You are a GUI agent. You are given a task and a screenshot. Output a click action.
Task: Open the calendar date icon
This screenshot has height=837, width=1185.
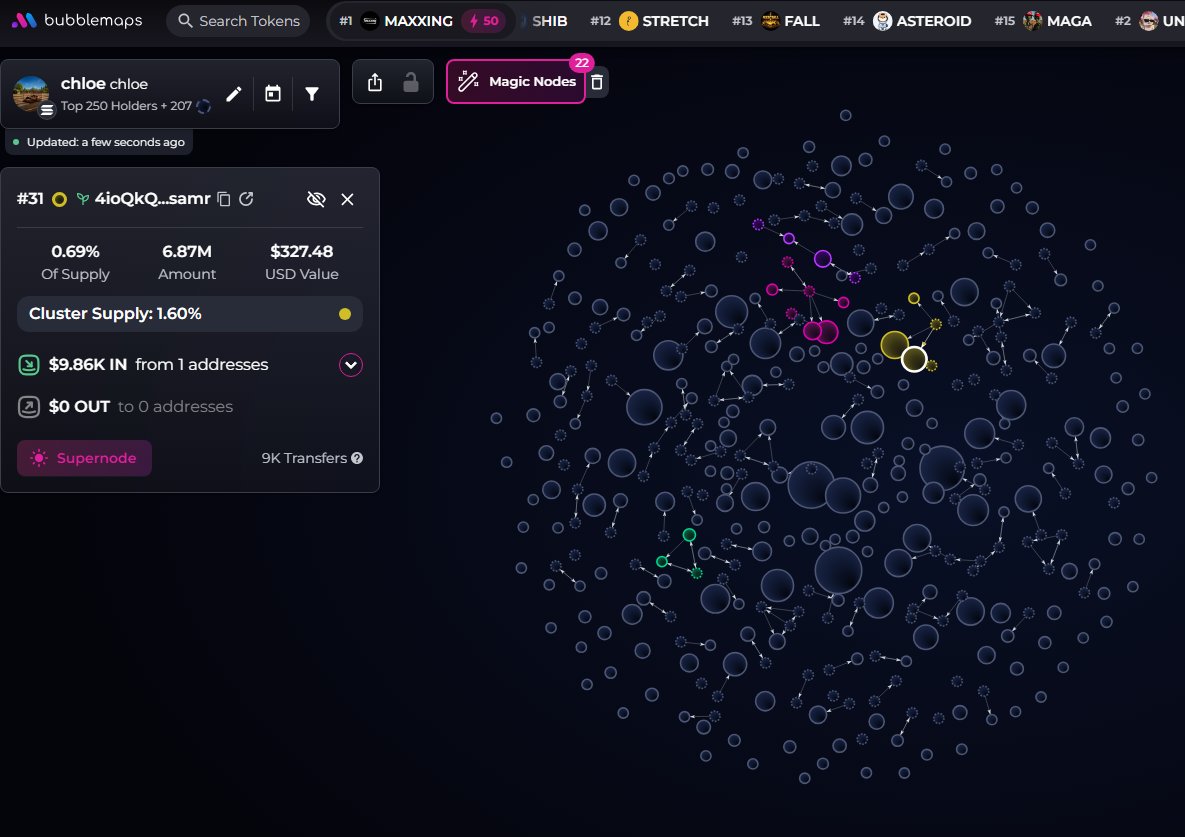pos(273,94)
